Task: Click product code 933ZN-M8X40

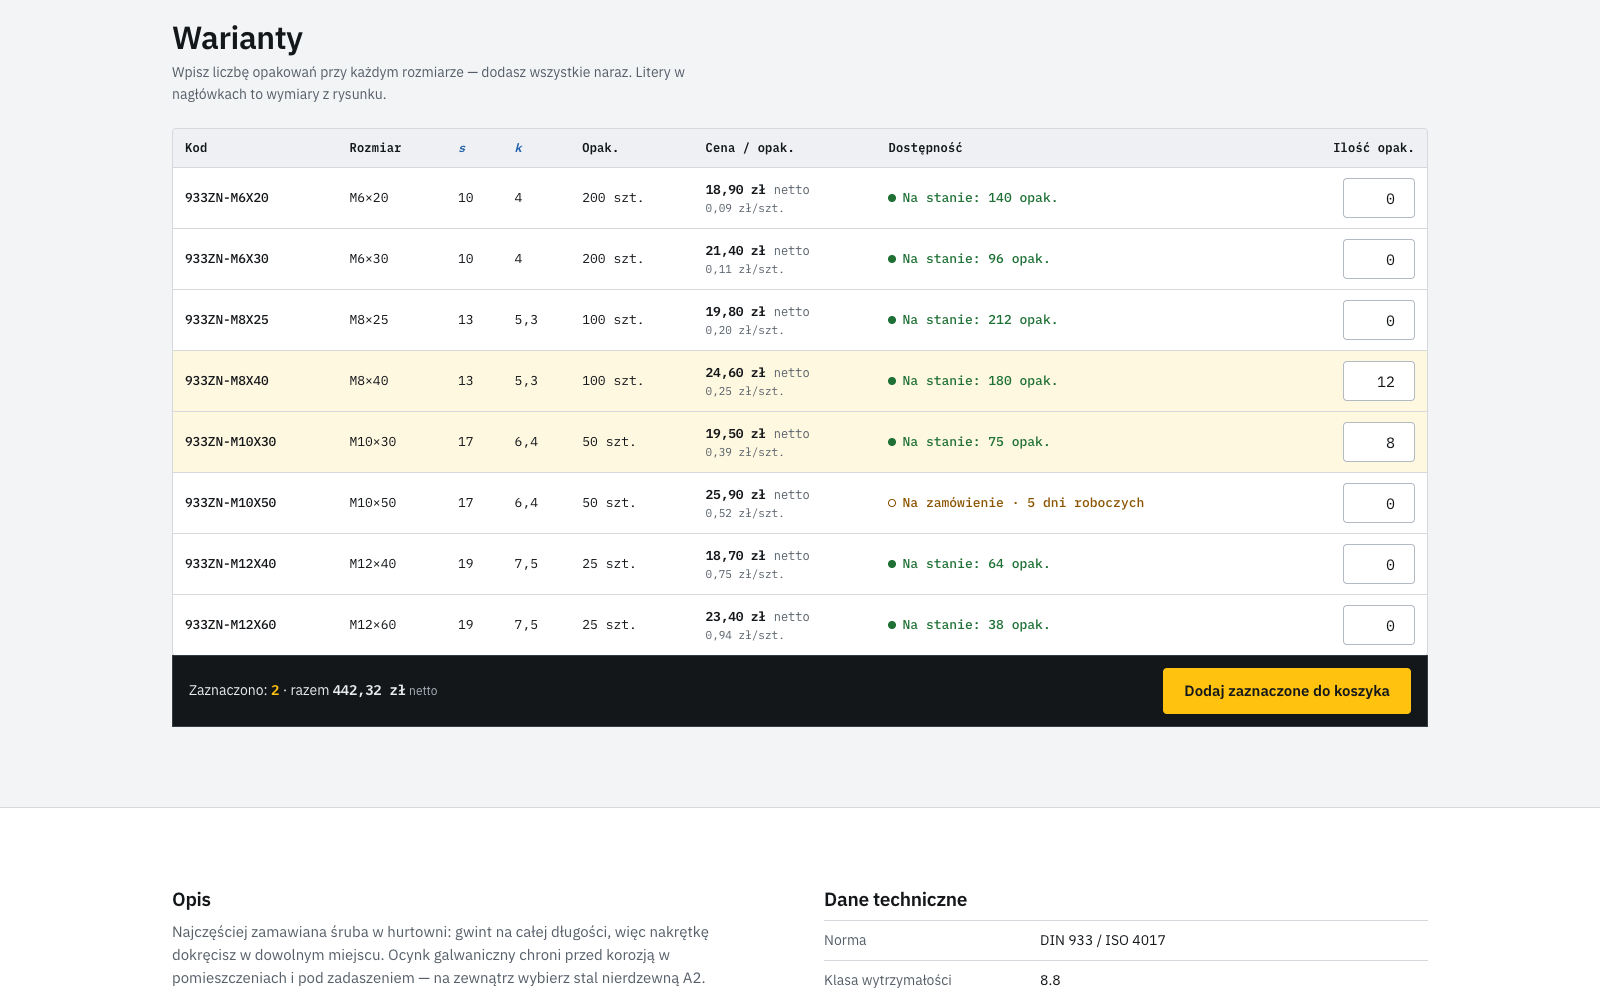Action: pos(227,381)
